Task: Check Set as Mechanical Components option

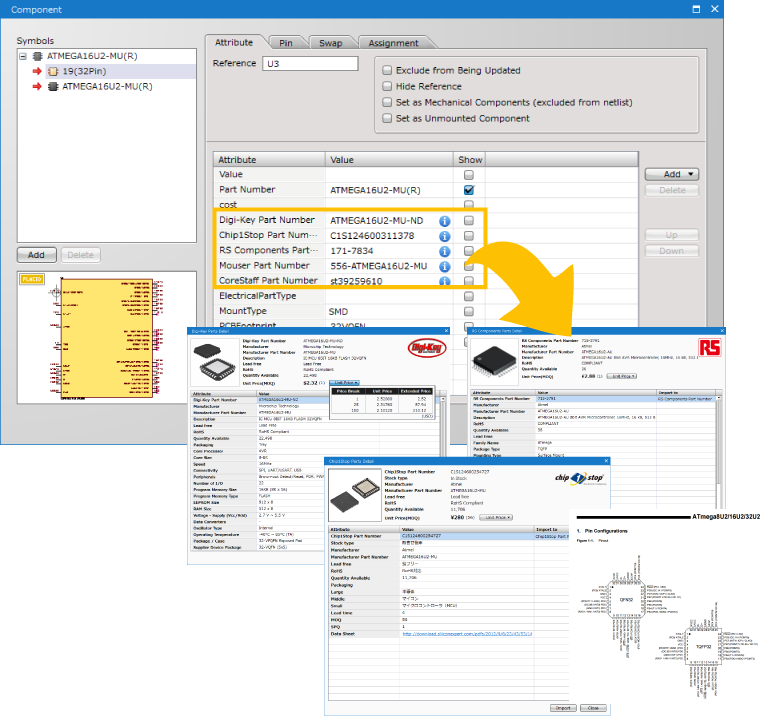Action: (x=387, y=102)
